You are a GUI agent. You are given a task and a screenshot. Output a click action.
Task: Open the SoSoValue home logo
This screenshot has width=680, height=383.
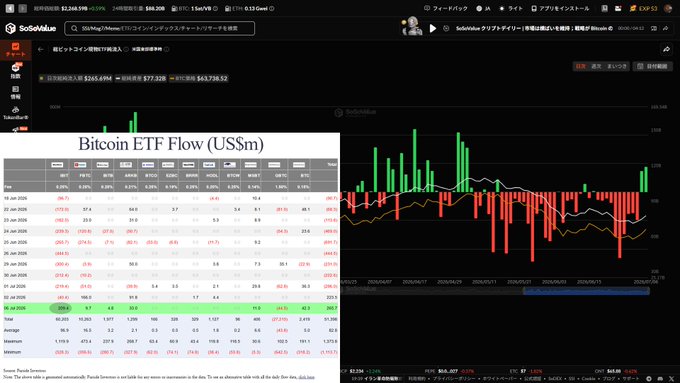tap(31, 28)
